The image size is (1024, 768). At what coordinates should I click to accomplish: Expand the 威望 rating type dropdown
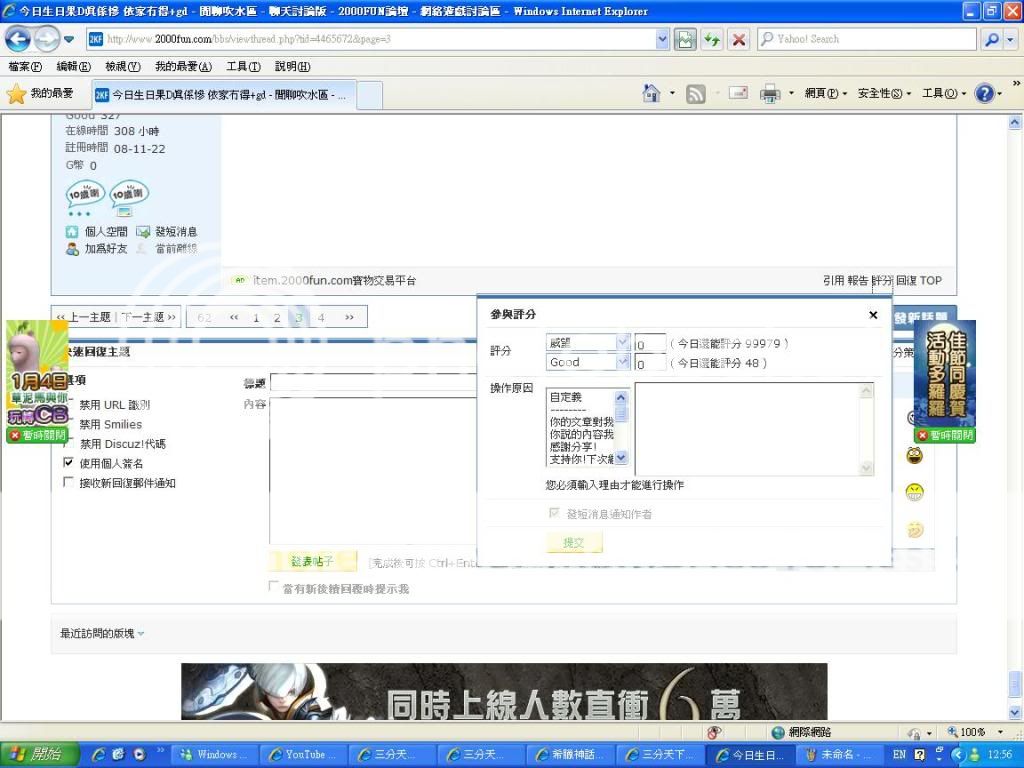click(622, 342)
